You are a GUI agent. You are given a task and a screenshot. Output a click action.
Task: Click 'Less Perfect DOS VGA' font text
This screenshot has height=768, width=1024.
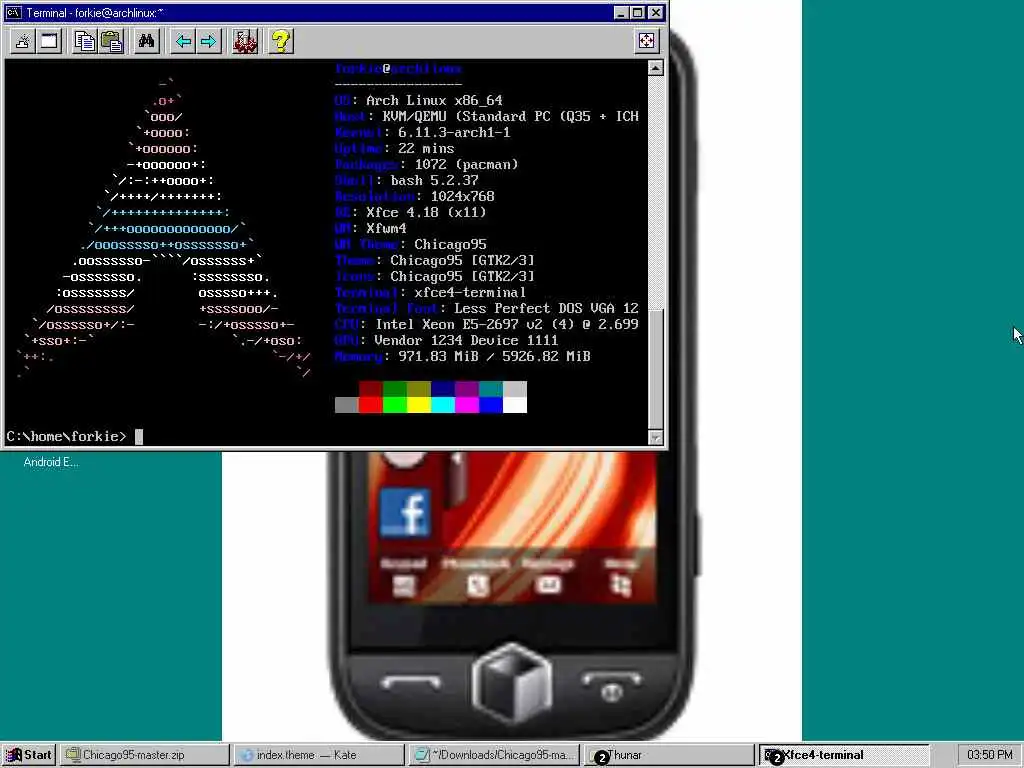tap(535, 308)
